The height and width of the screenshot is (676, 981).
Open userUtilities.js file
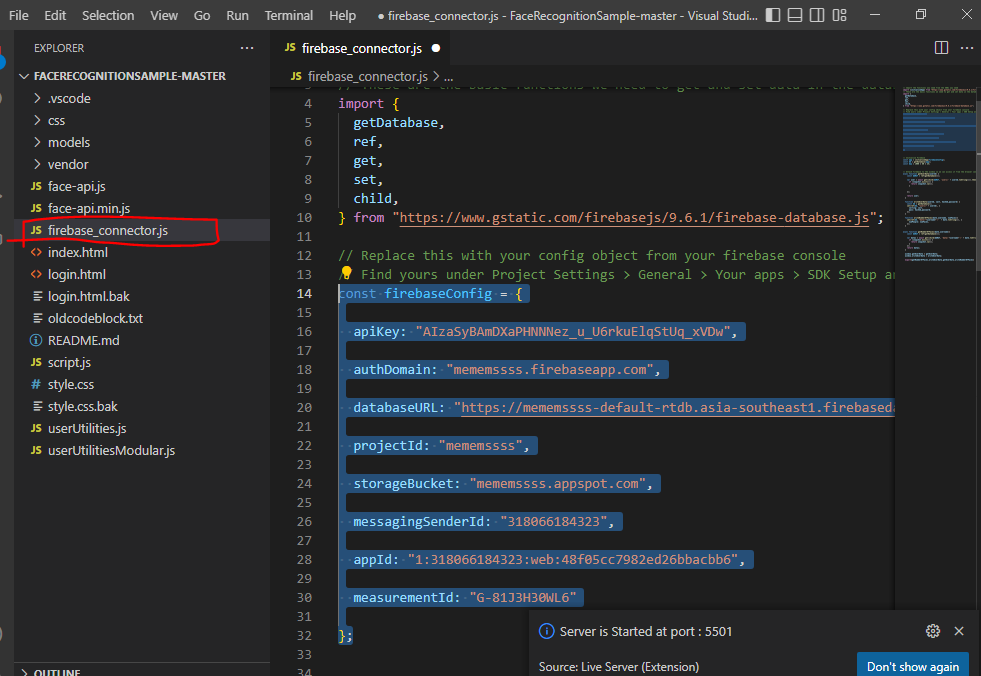tap(142, 428)
